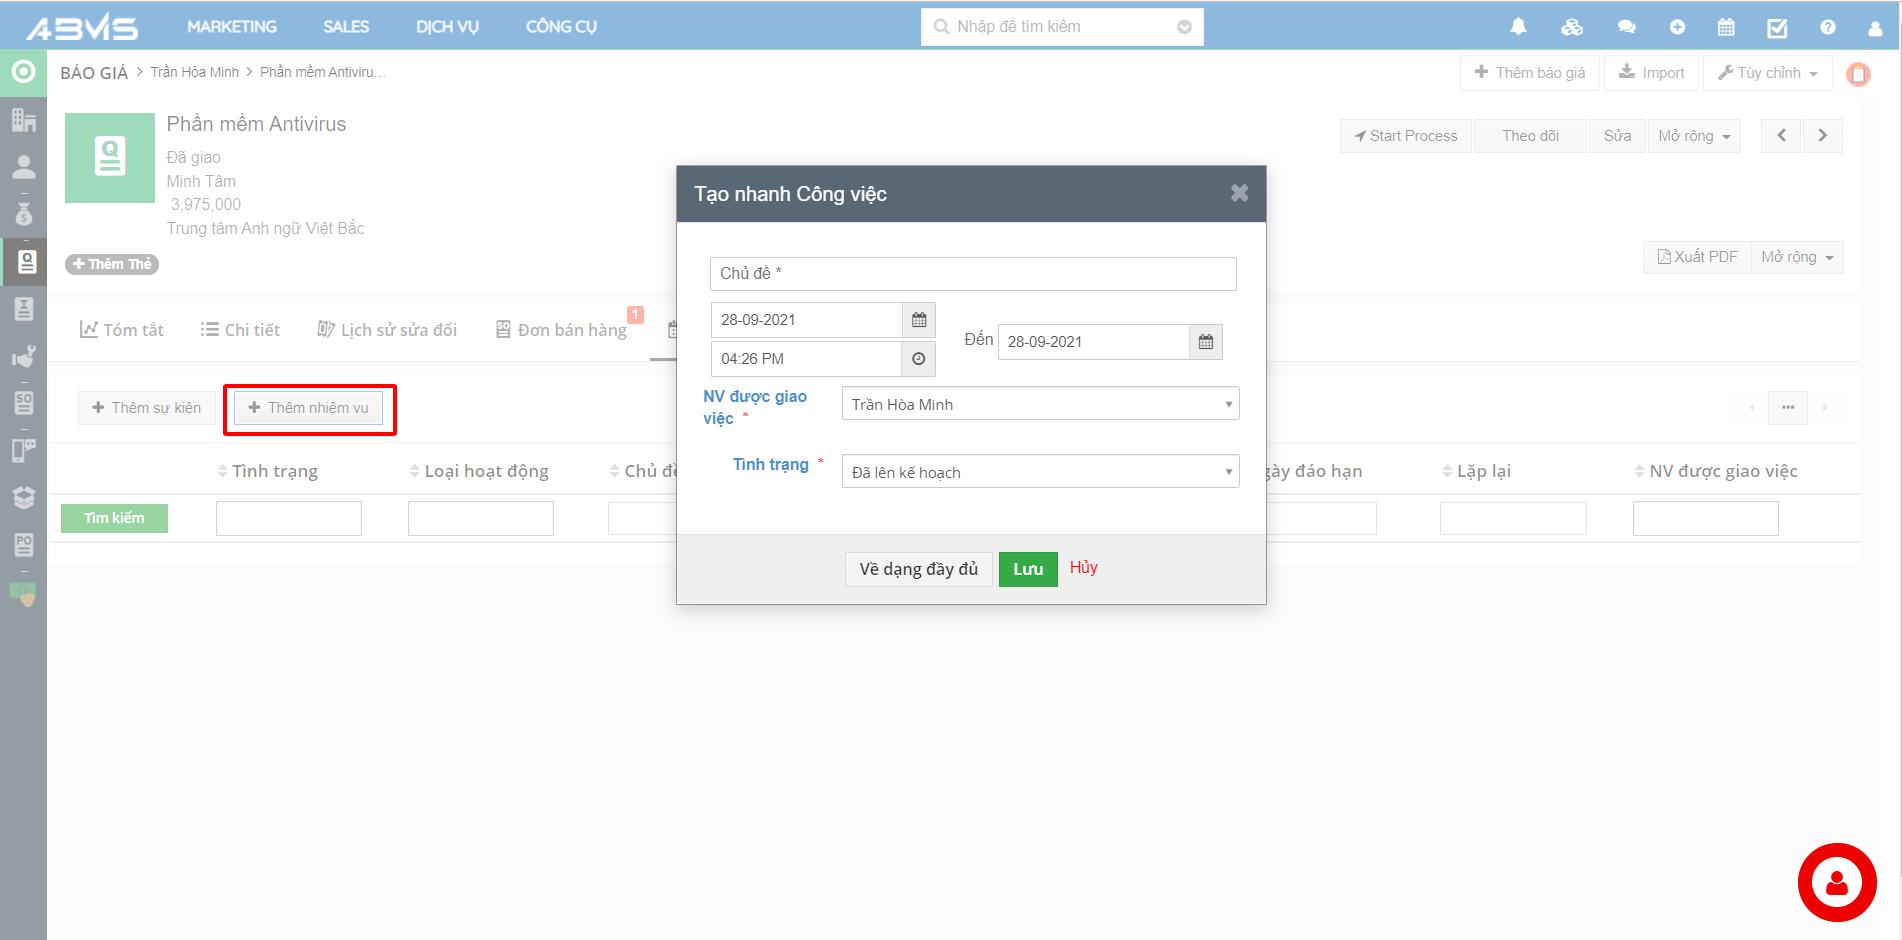Switch to the Chi tiết tab
The image size is (1902, 940).
240,330
